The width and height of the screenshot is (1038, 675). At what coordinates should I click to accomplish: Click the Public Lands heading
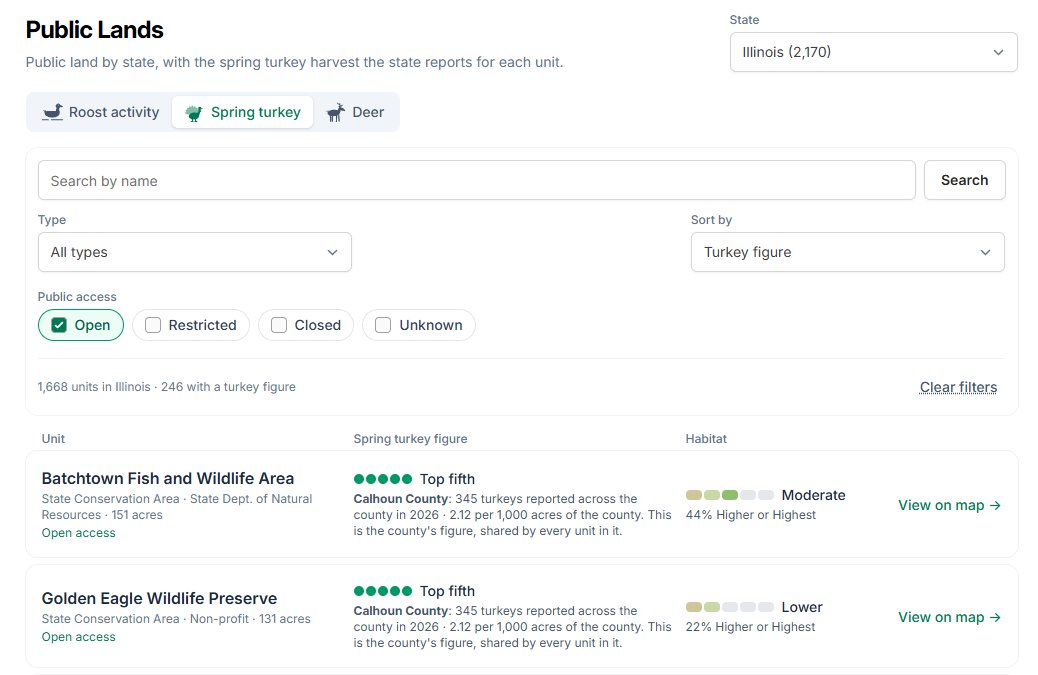pyautogui.click(x=95, y=30)
